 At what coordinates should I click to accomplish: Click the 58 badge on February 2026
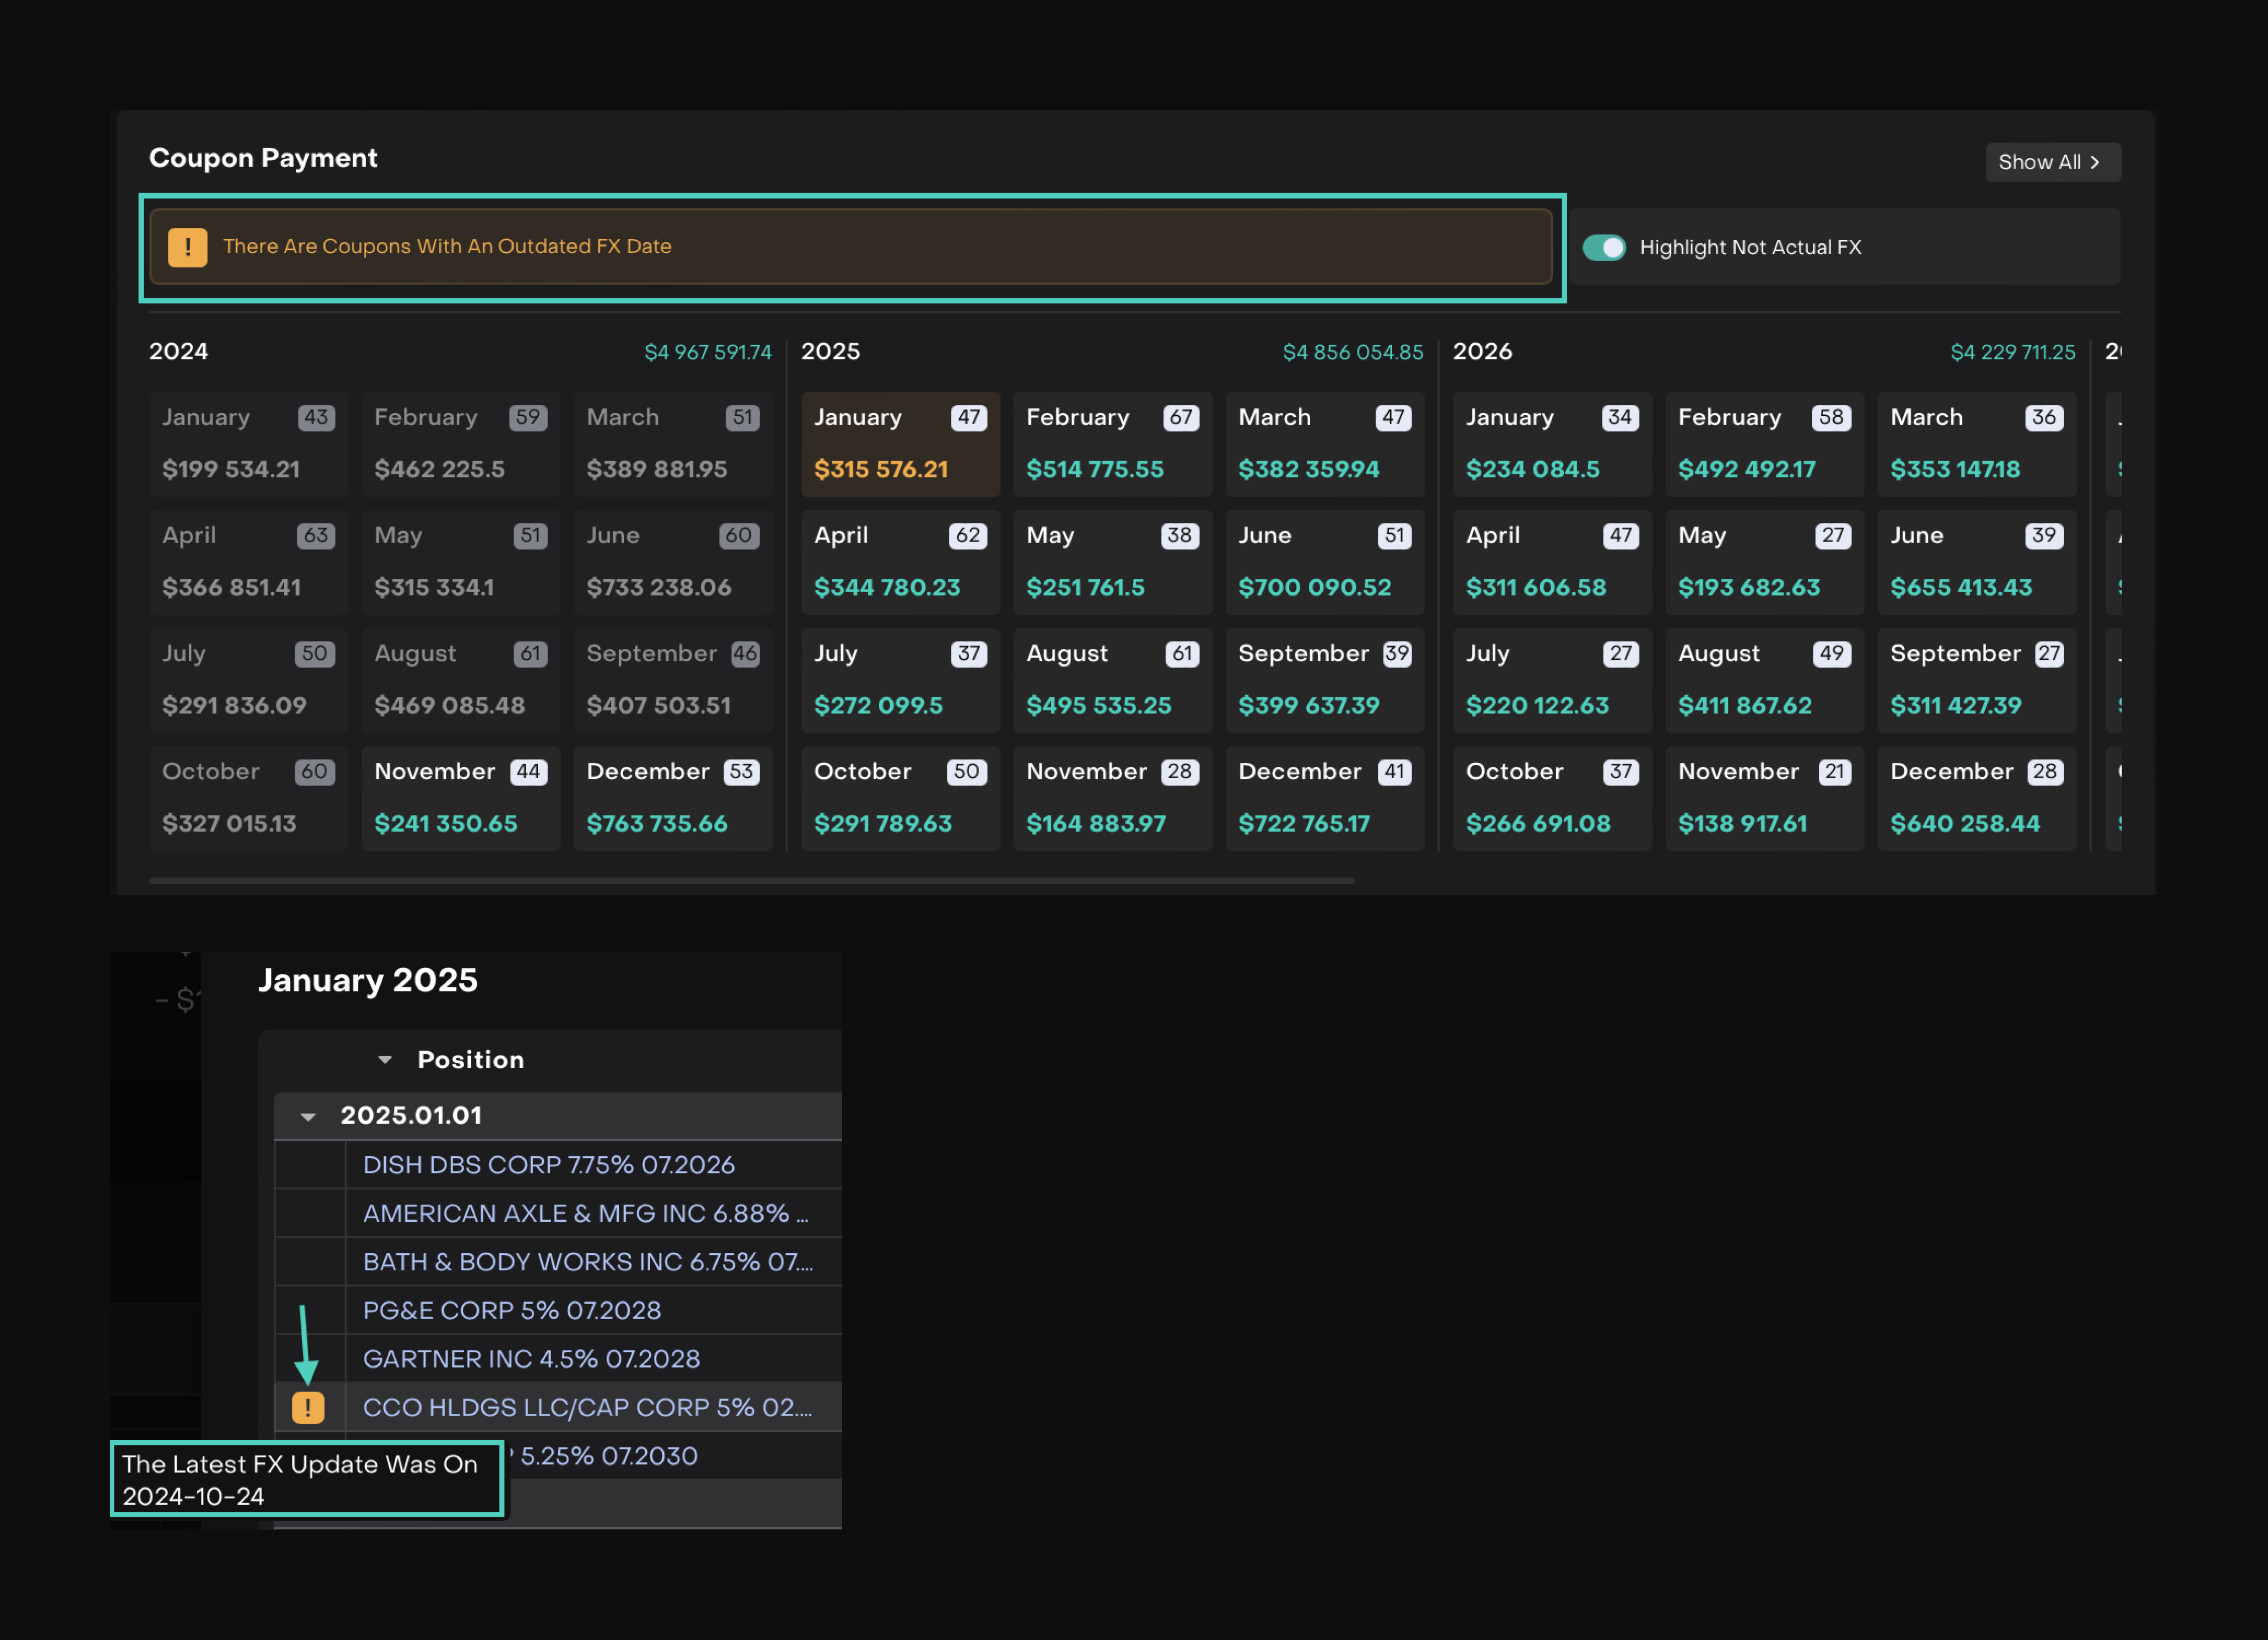click(1831, 417)
